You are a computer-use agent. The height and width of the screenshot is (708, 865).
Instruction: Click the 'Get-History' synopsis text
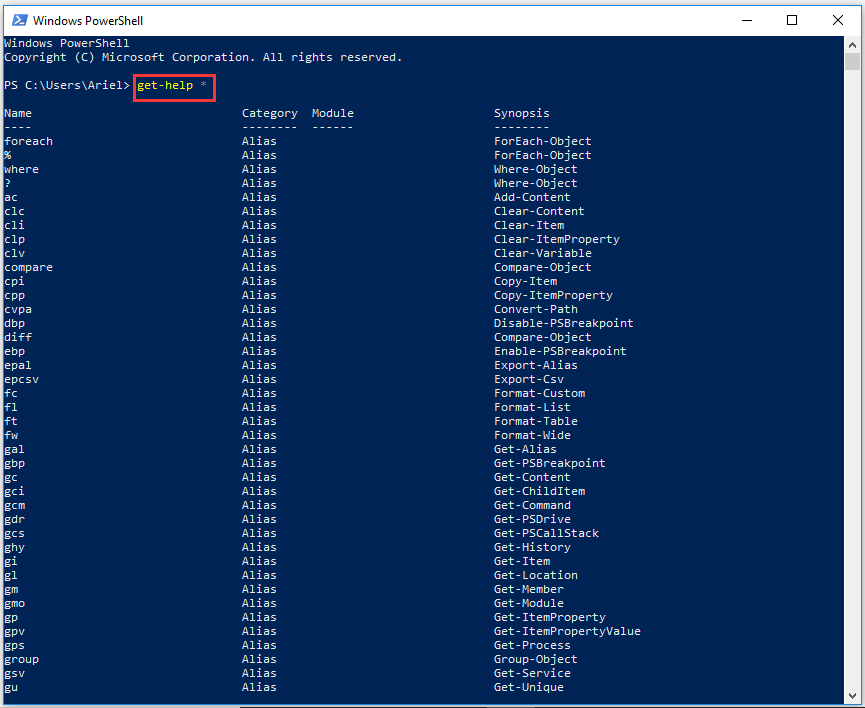532,547
